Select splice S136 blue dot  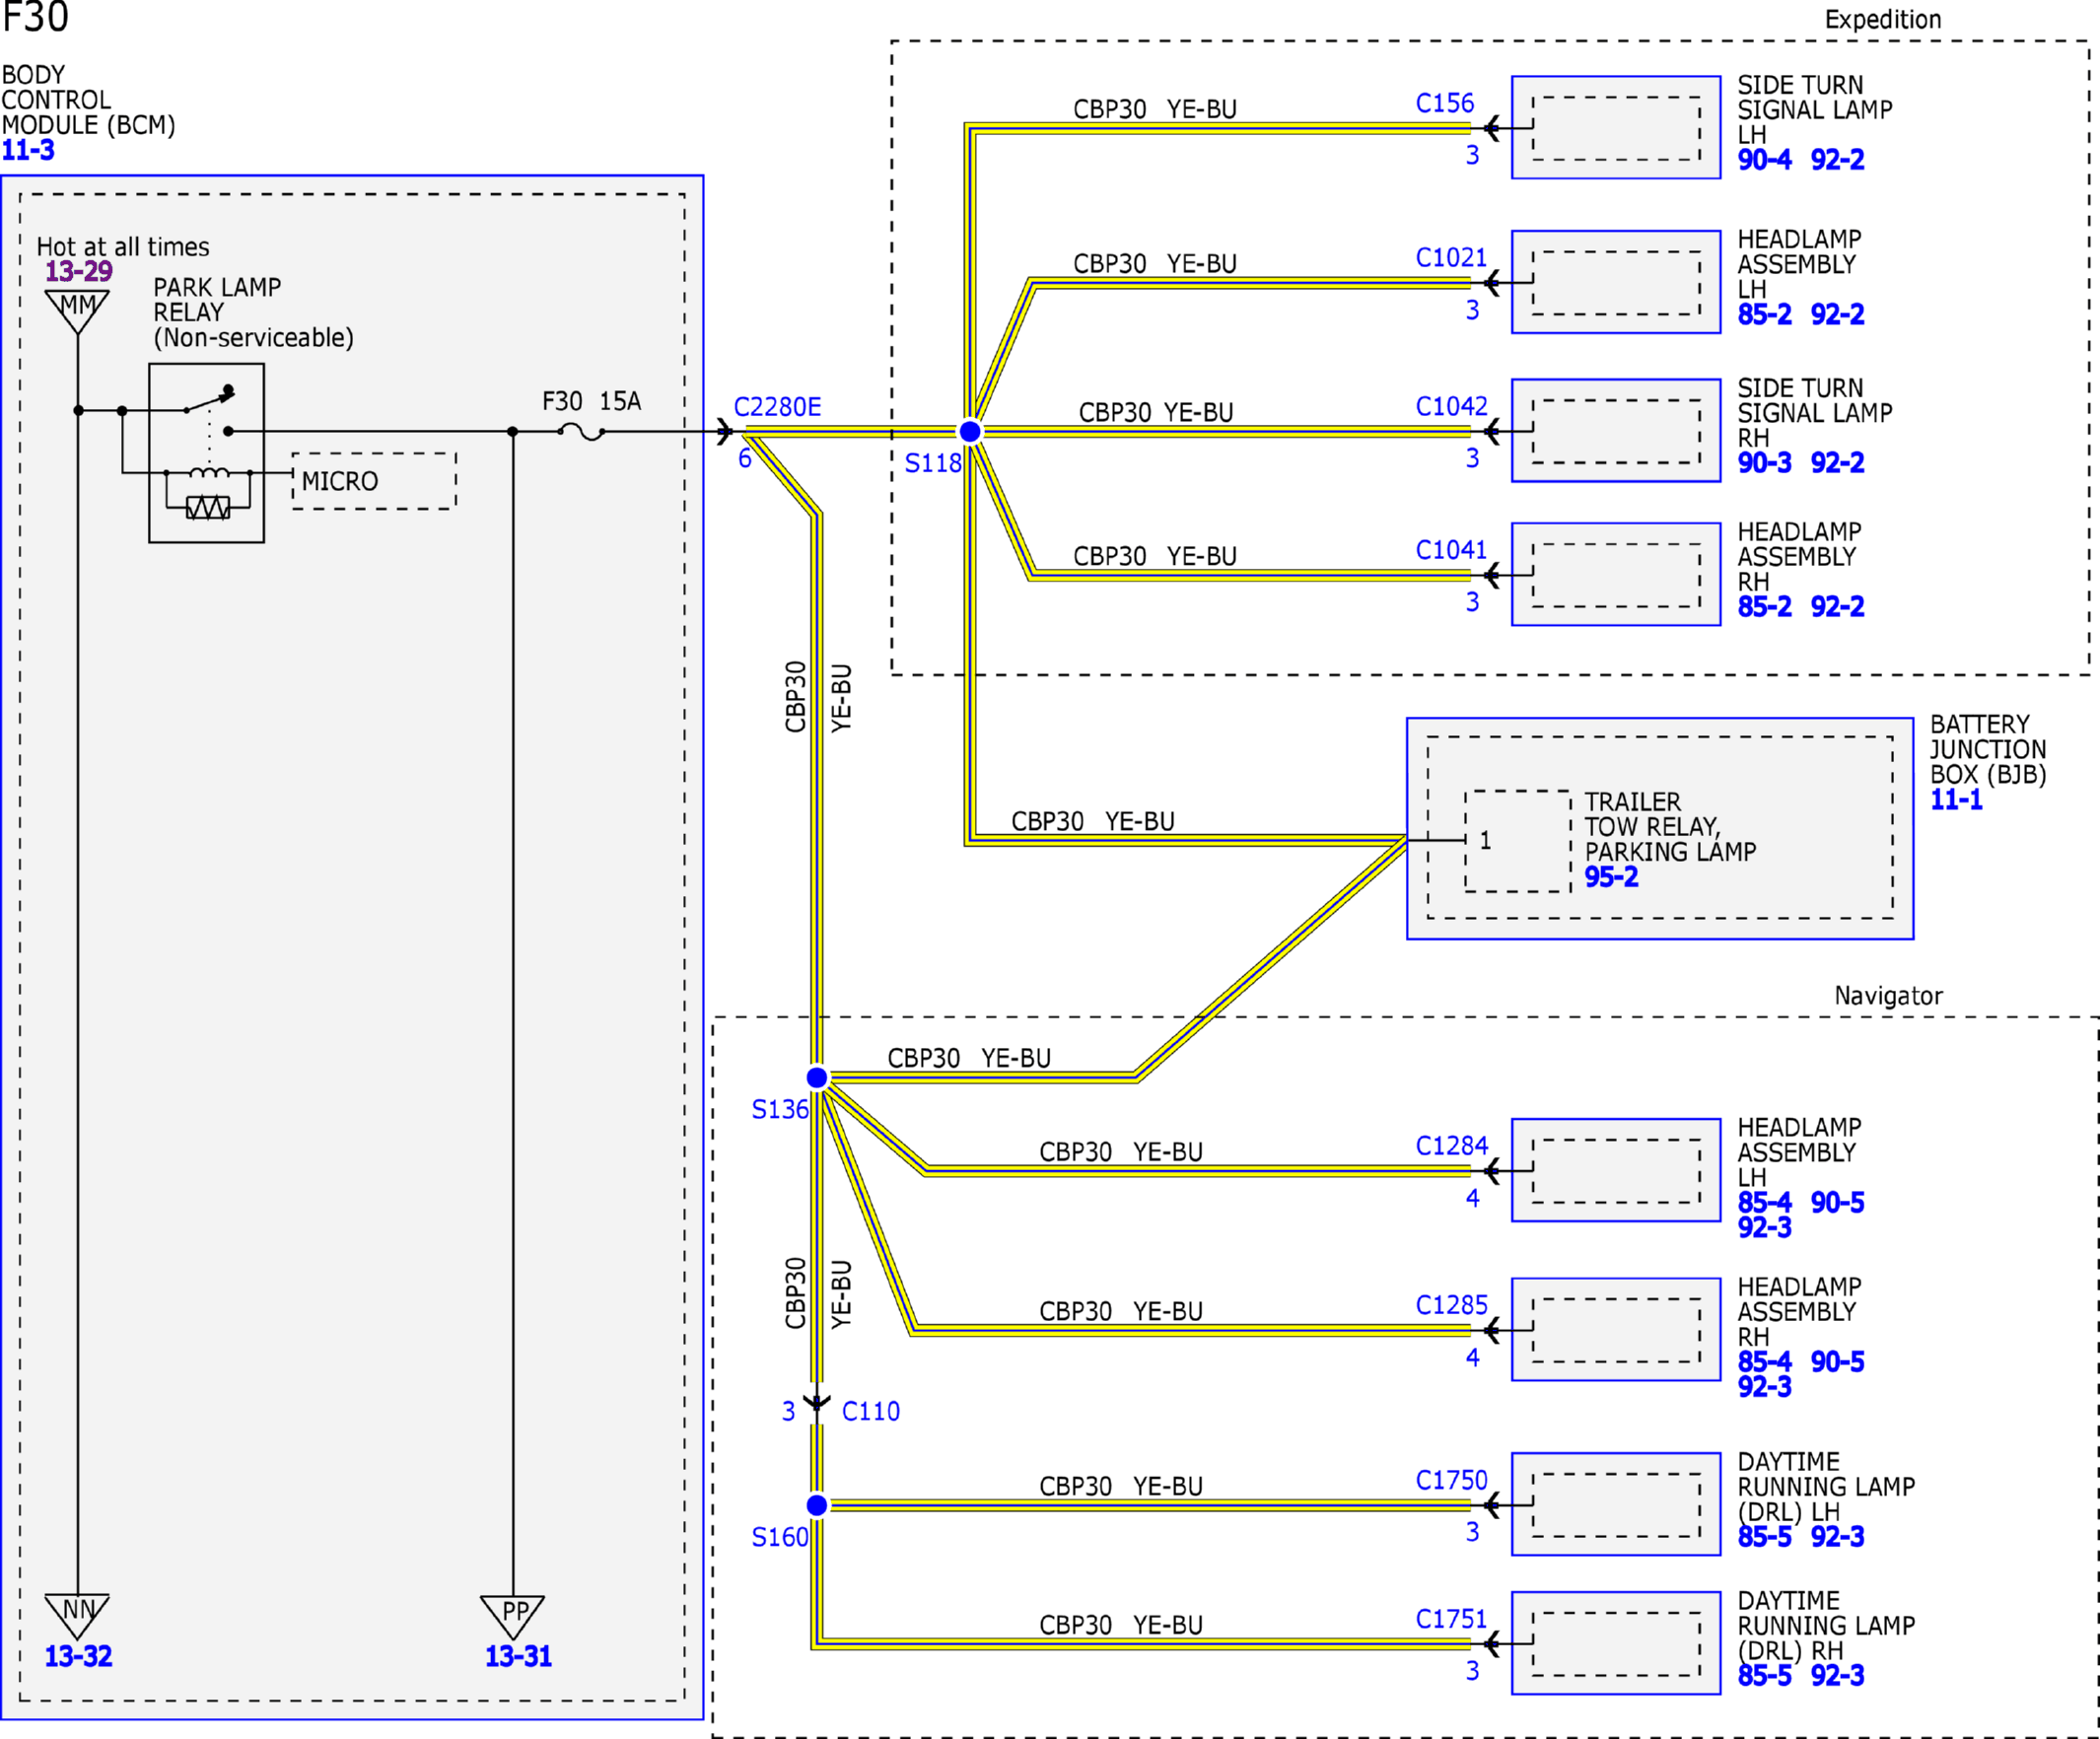click(x=817, y=1077)
